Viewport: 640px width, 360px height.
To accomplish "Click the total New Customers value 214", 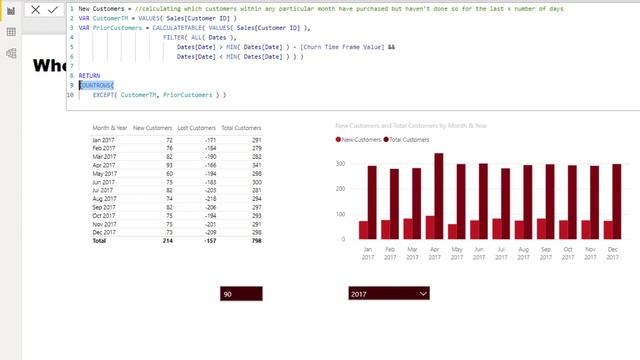I will point(167,241).
